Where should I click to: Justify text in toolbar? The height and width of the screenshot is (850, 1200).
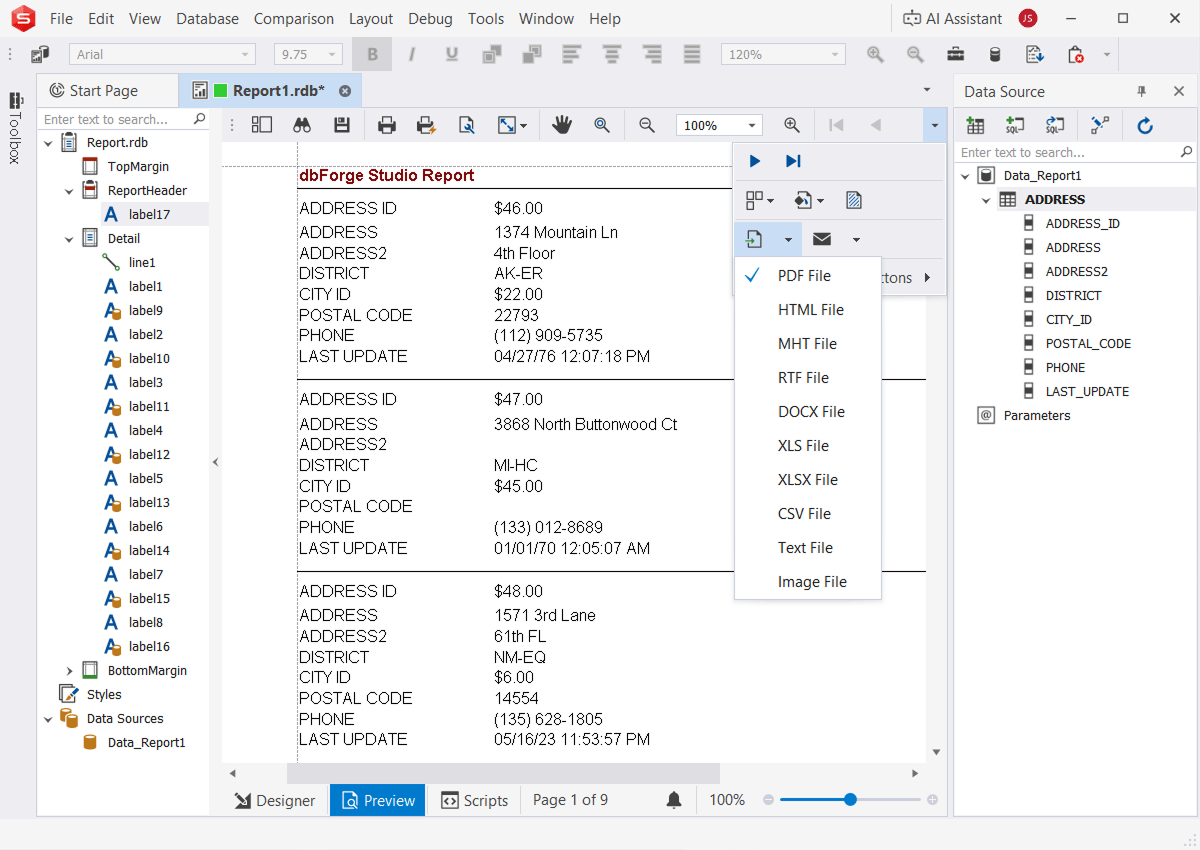(692, 55)
